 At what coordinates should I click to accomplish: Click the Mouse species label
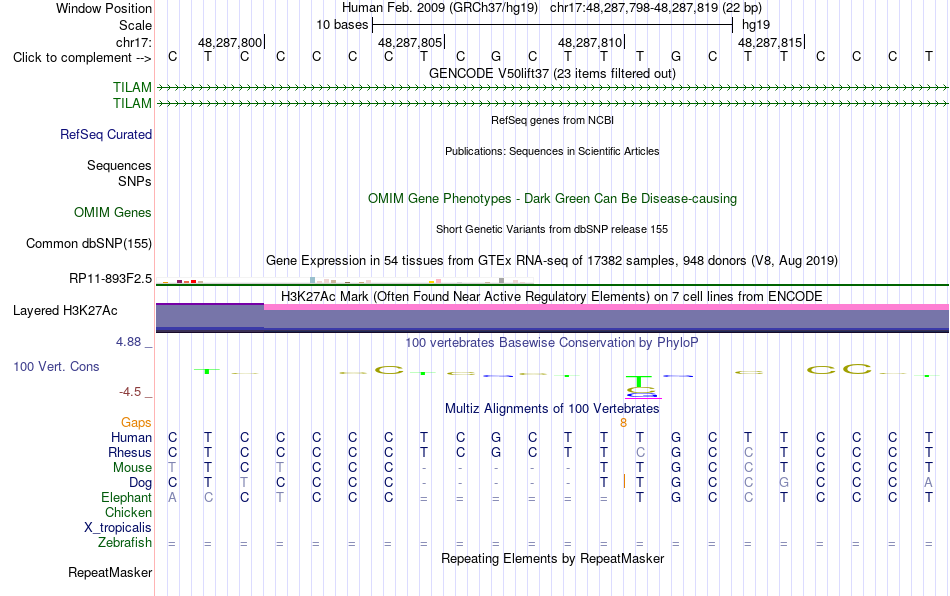[132, 468]
